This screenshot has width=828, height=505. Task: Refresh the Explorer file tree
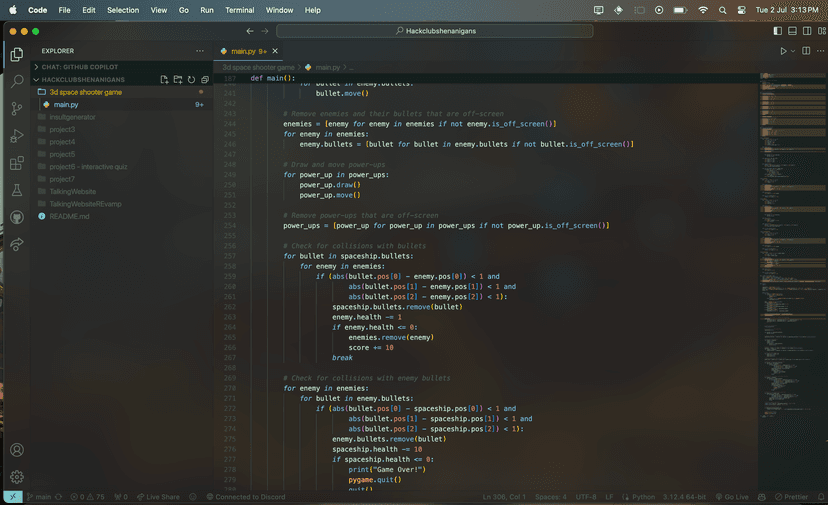pyautogui.click(x=191, y=79)
